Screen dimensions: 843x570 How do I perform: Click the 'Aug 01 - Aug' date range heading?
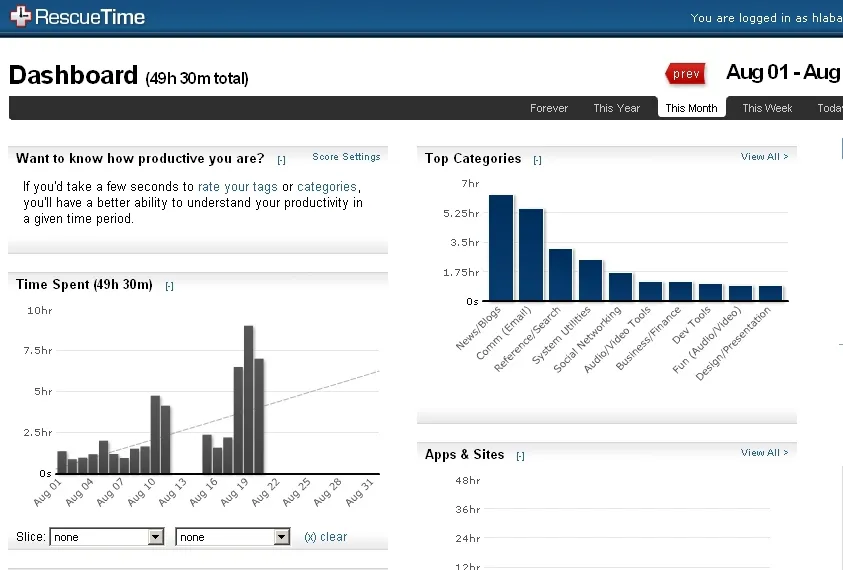(x=784, y=72)
